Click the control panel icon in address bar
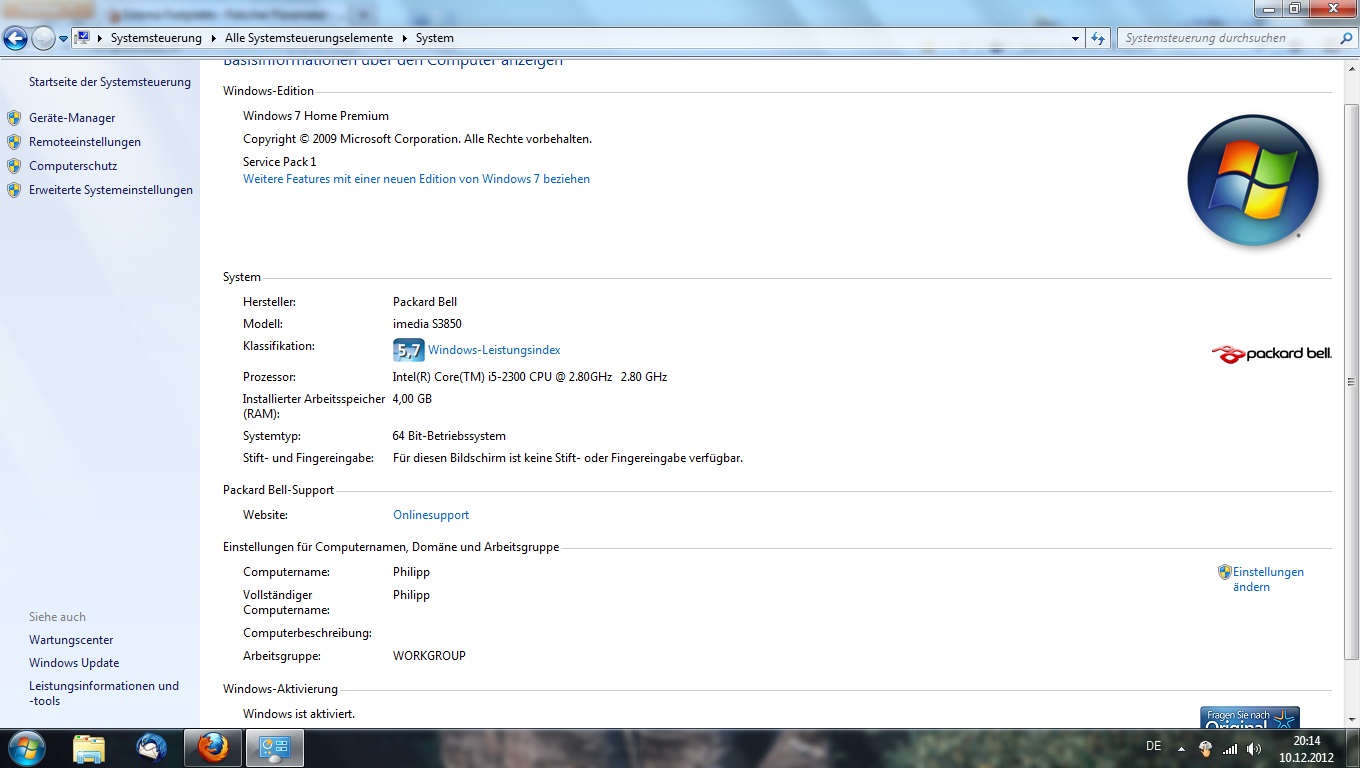The image size is (1360, 768). click(84, 38)
